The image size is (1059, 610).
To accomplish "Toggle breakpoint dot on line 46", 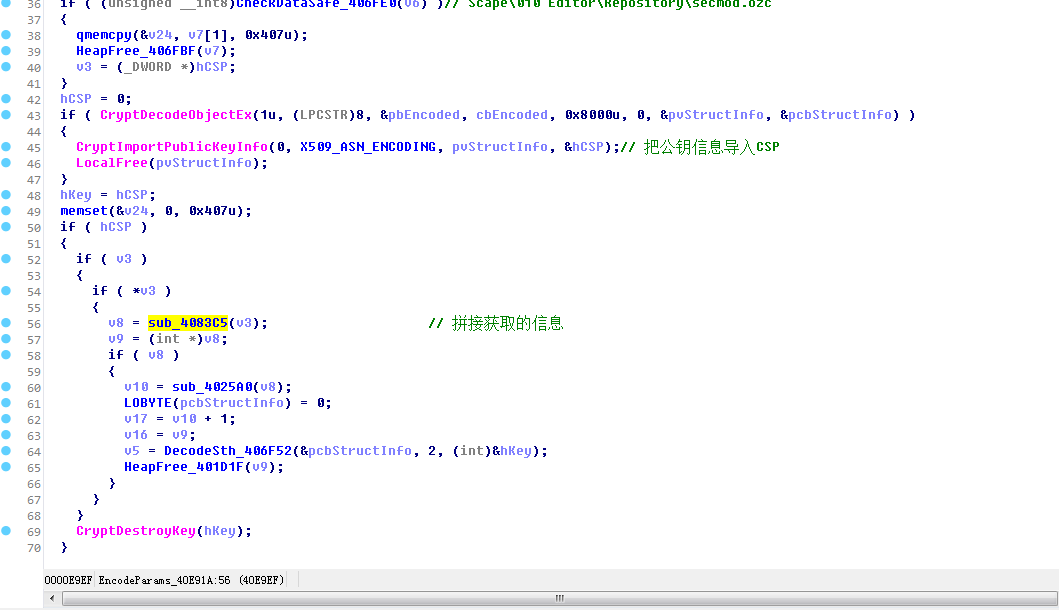I will tap(6, 163).
